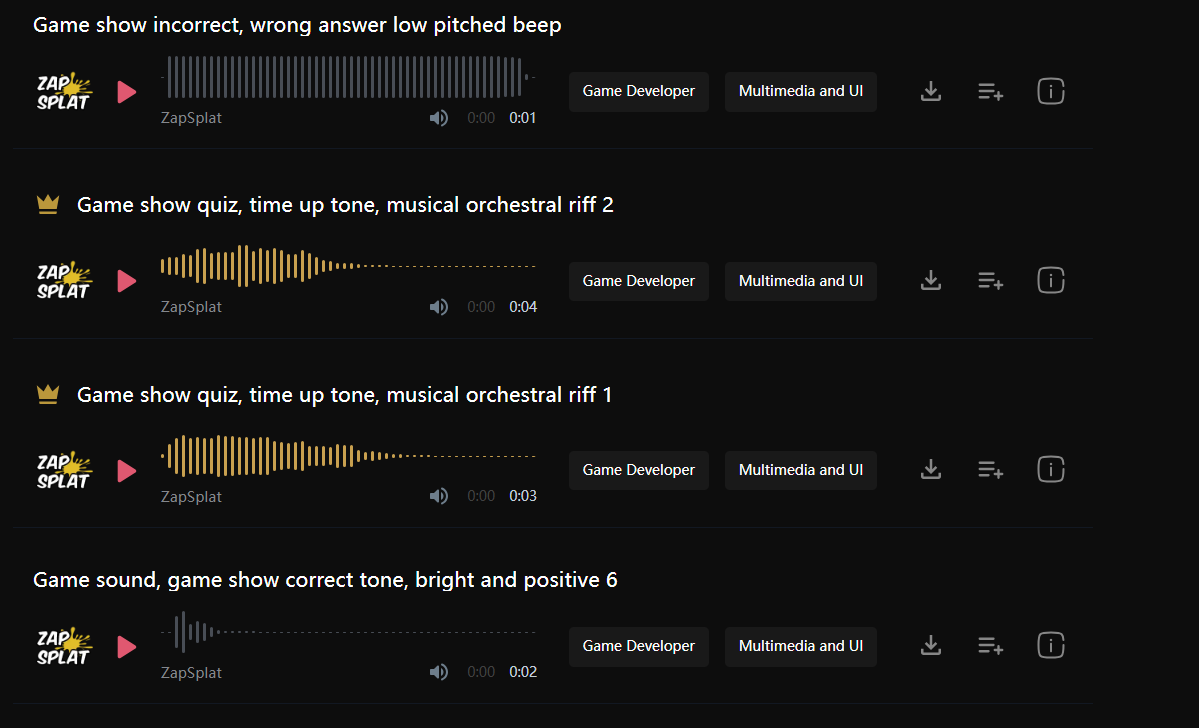Open info for bright and positive 6
This screenshot has width=1199, height=728.
click(x=1051, y=646)
